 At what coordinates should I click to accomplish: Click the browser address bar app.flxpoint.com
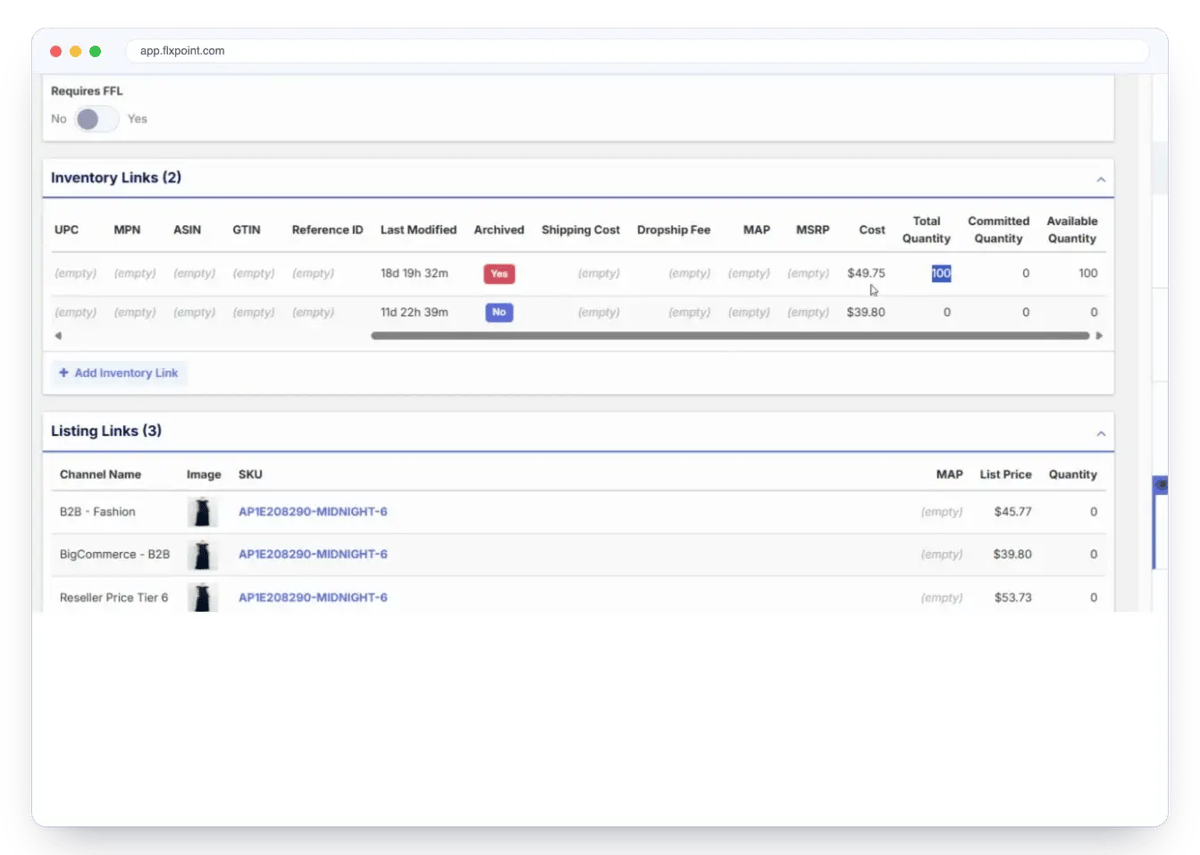pyautogui.click(x=637, y=51)
